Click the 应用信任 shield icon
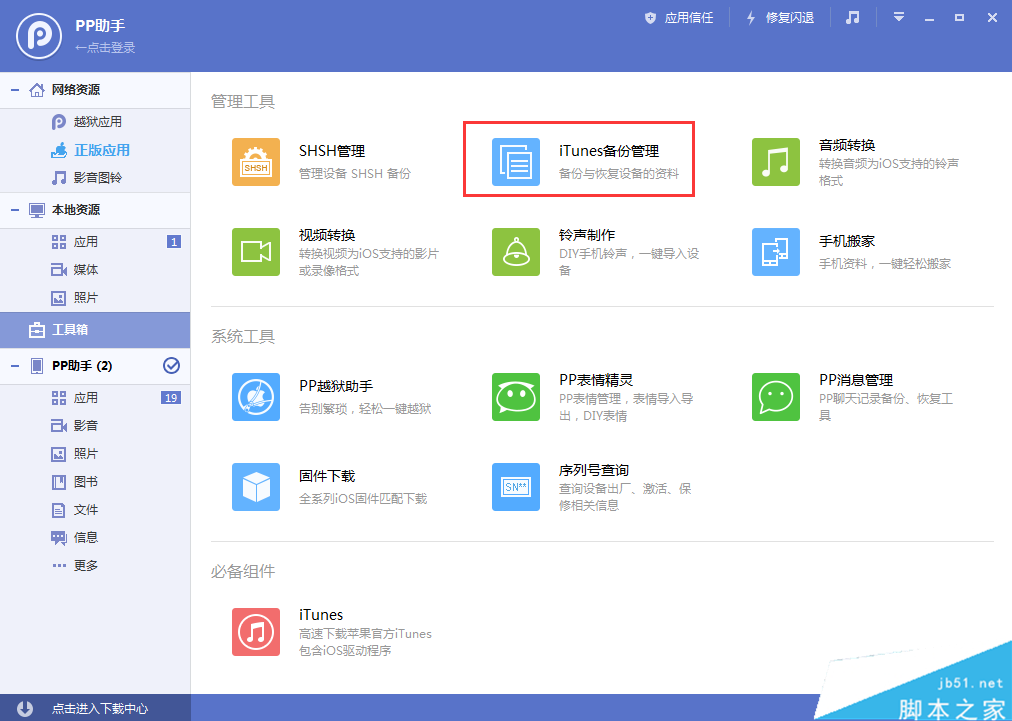Image resolution: width=1012 pixels, height=721 pixels. tap(651, 18)
